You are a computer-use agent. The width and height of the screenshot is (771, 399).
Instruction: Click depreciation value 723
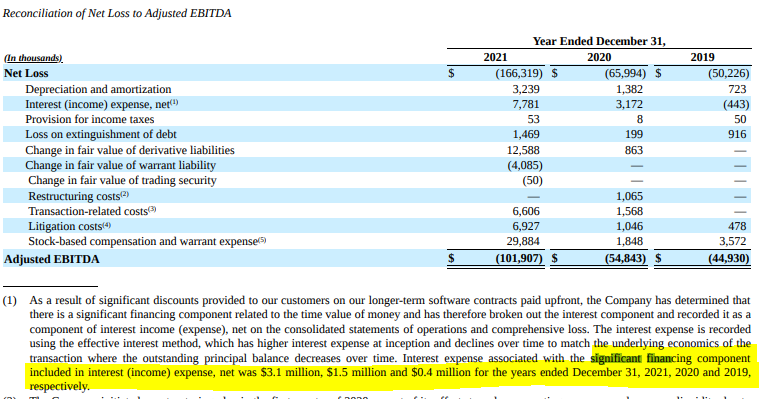pyautogui.click(x=738, y=89)
